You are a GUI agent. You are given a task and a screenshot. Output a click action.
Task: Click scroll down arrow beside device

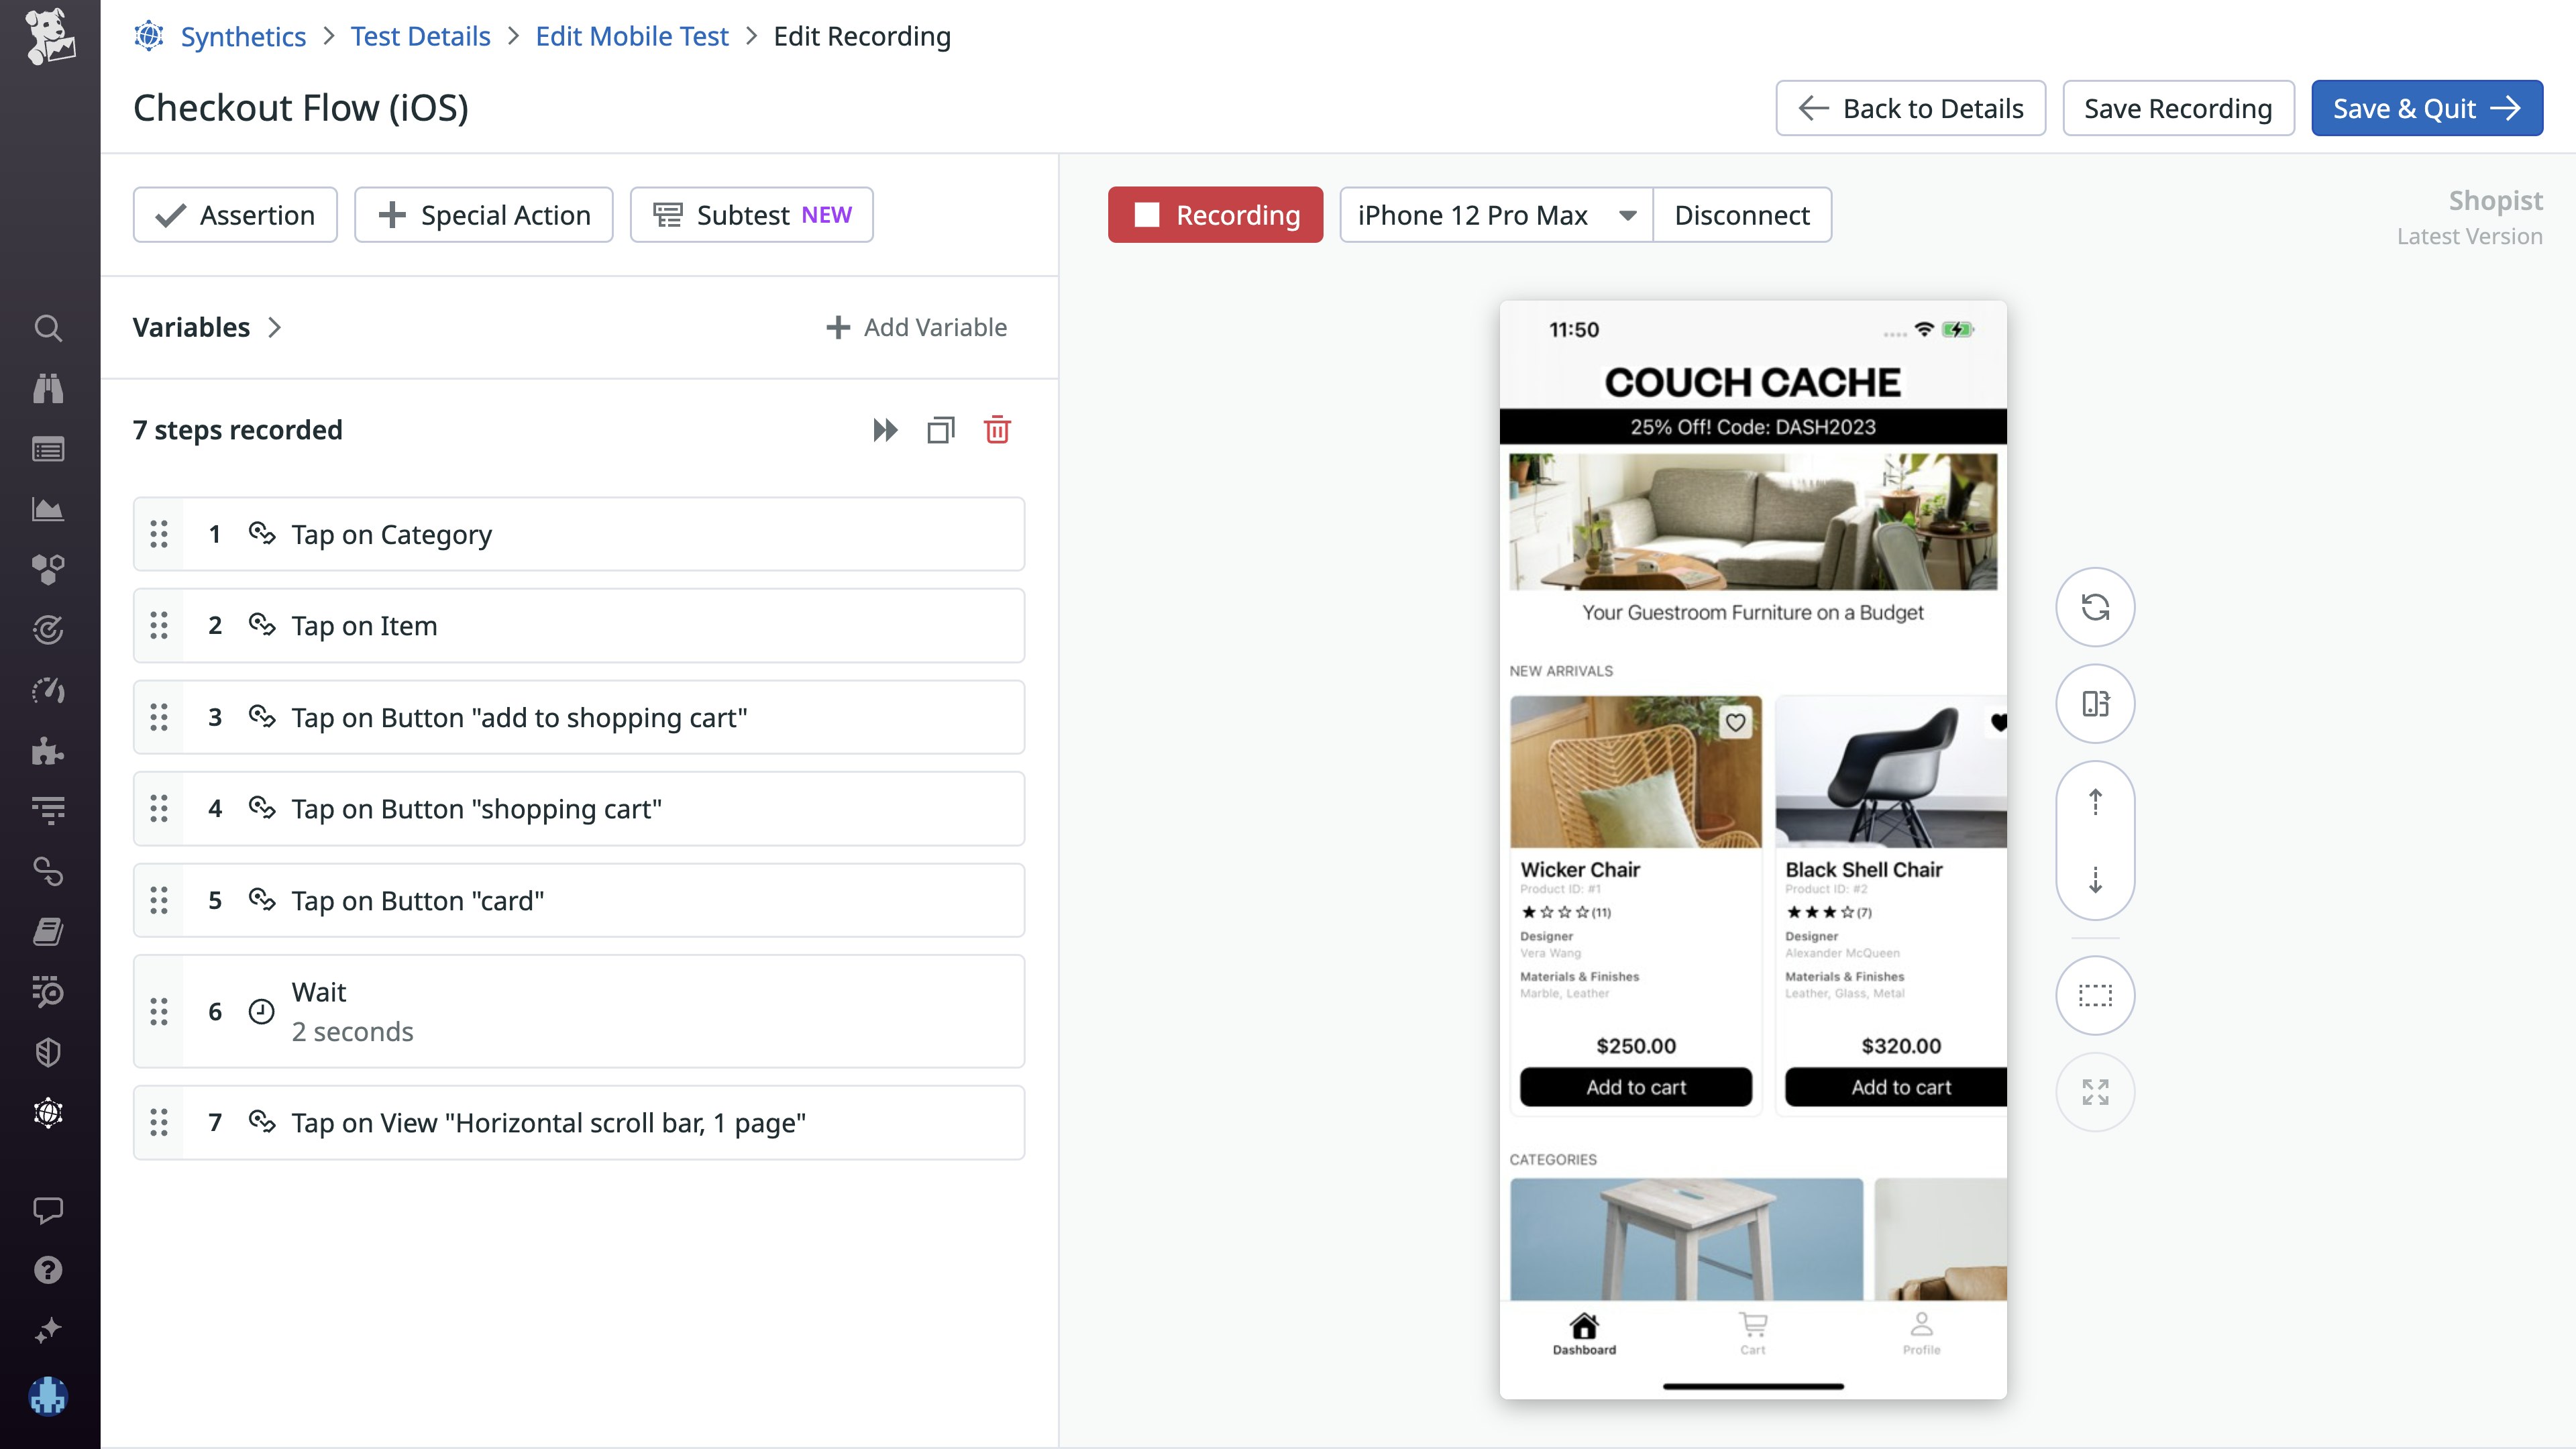tap(2095, 880)
